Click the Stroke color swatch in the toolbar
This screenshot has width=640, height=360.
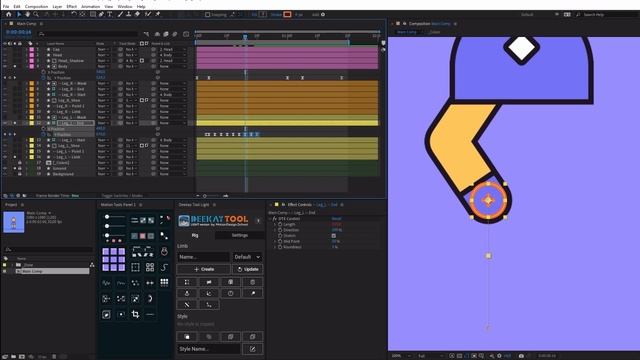[287, 15]
